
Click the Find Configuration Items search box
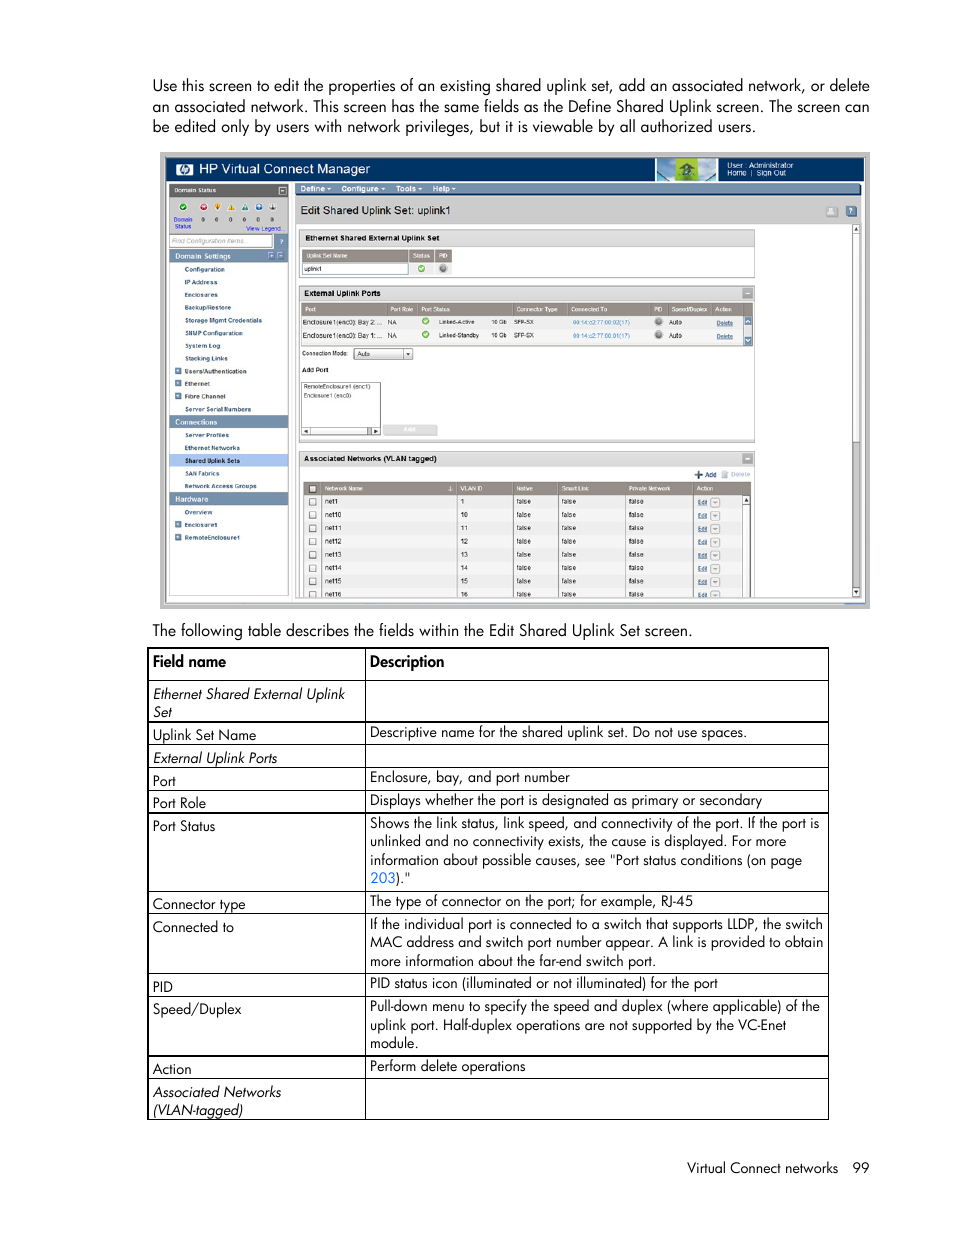pyautogui.click(x=221, y=241)
